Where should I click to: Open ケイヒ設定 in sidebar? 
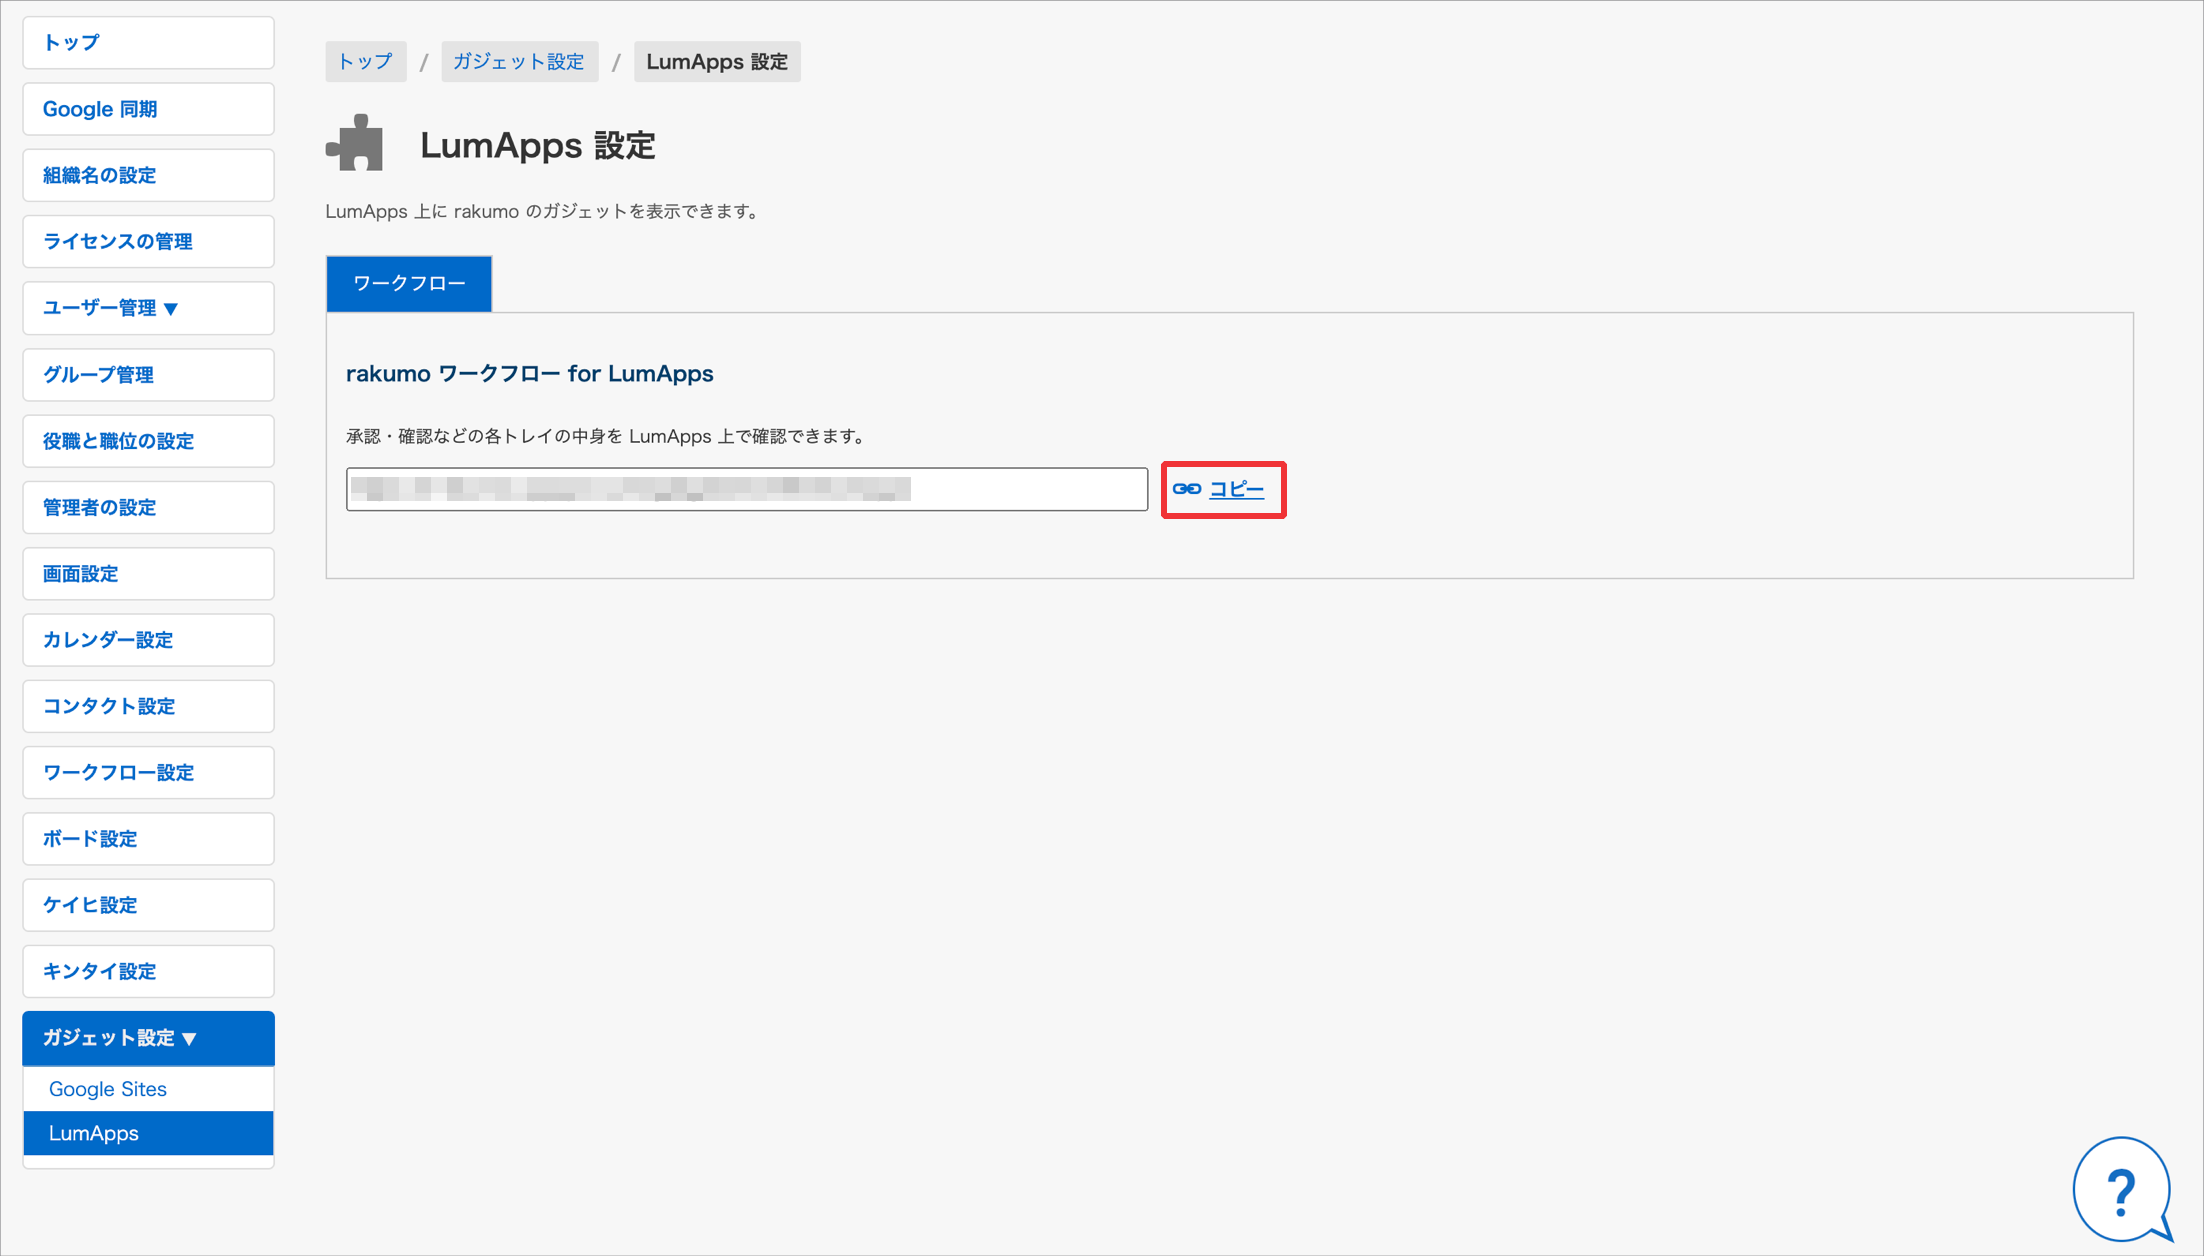[x=148, y=905]
